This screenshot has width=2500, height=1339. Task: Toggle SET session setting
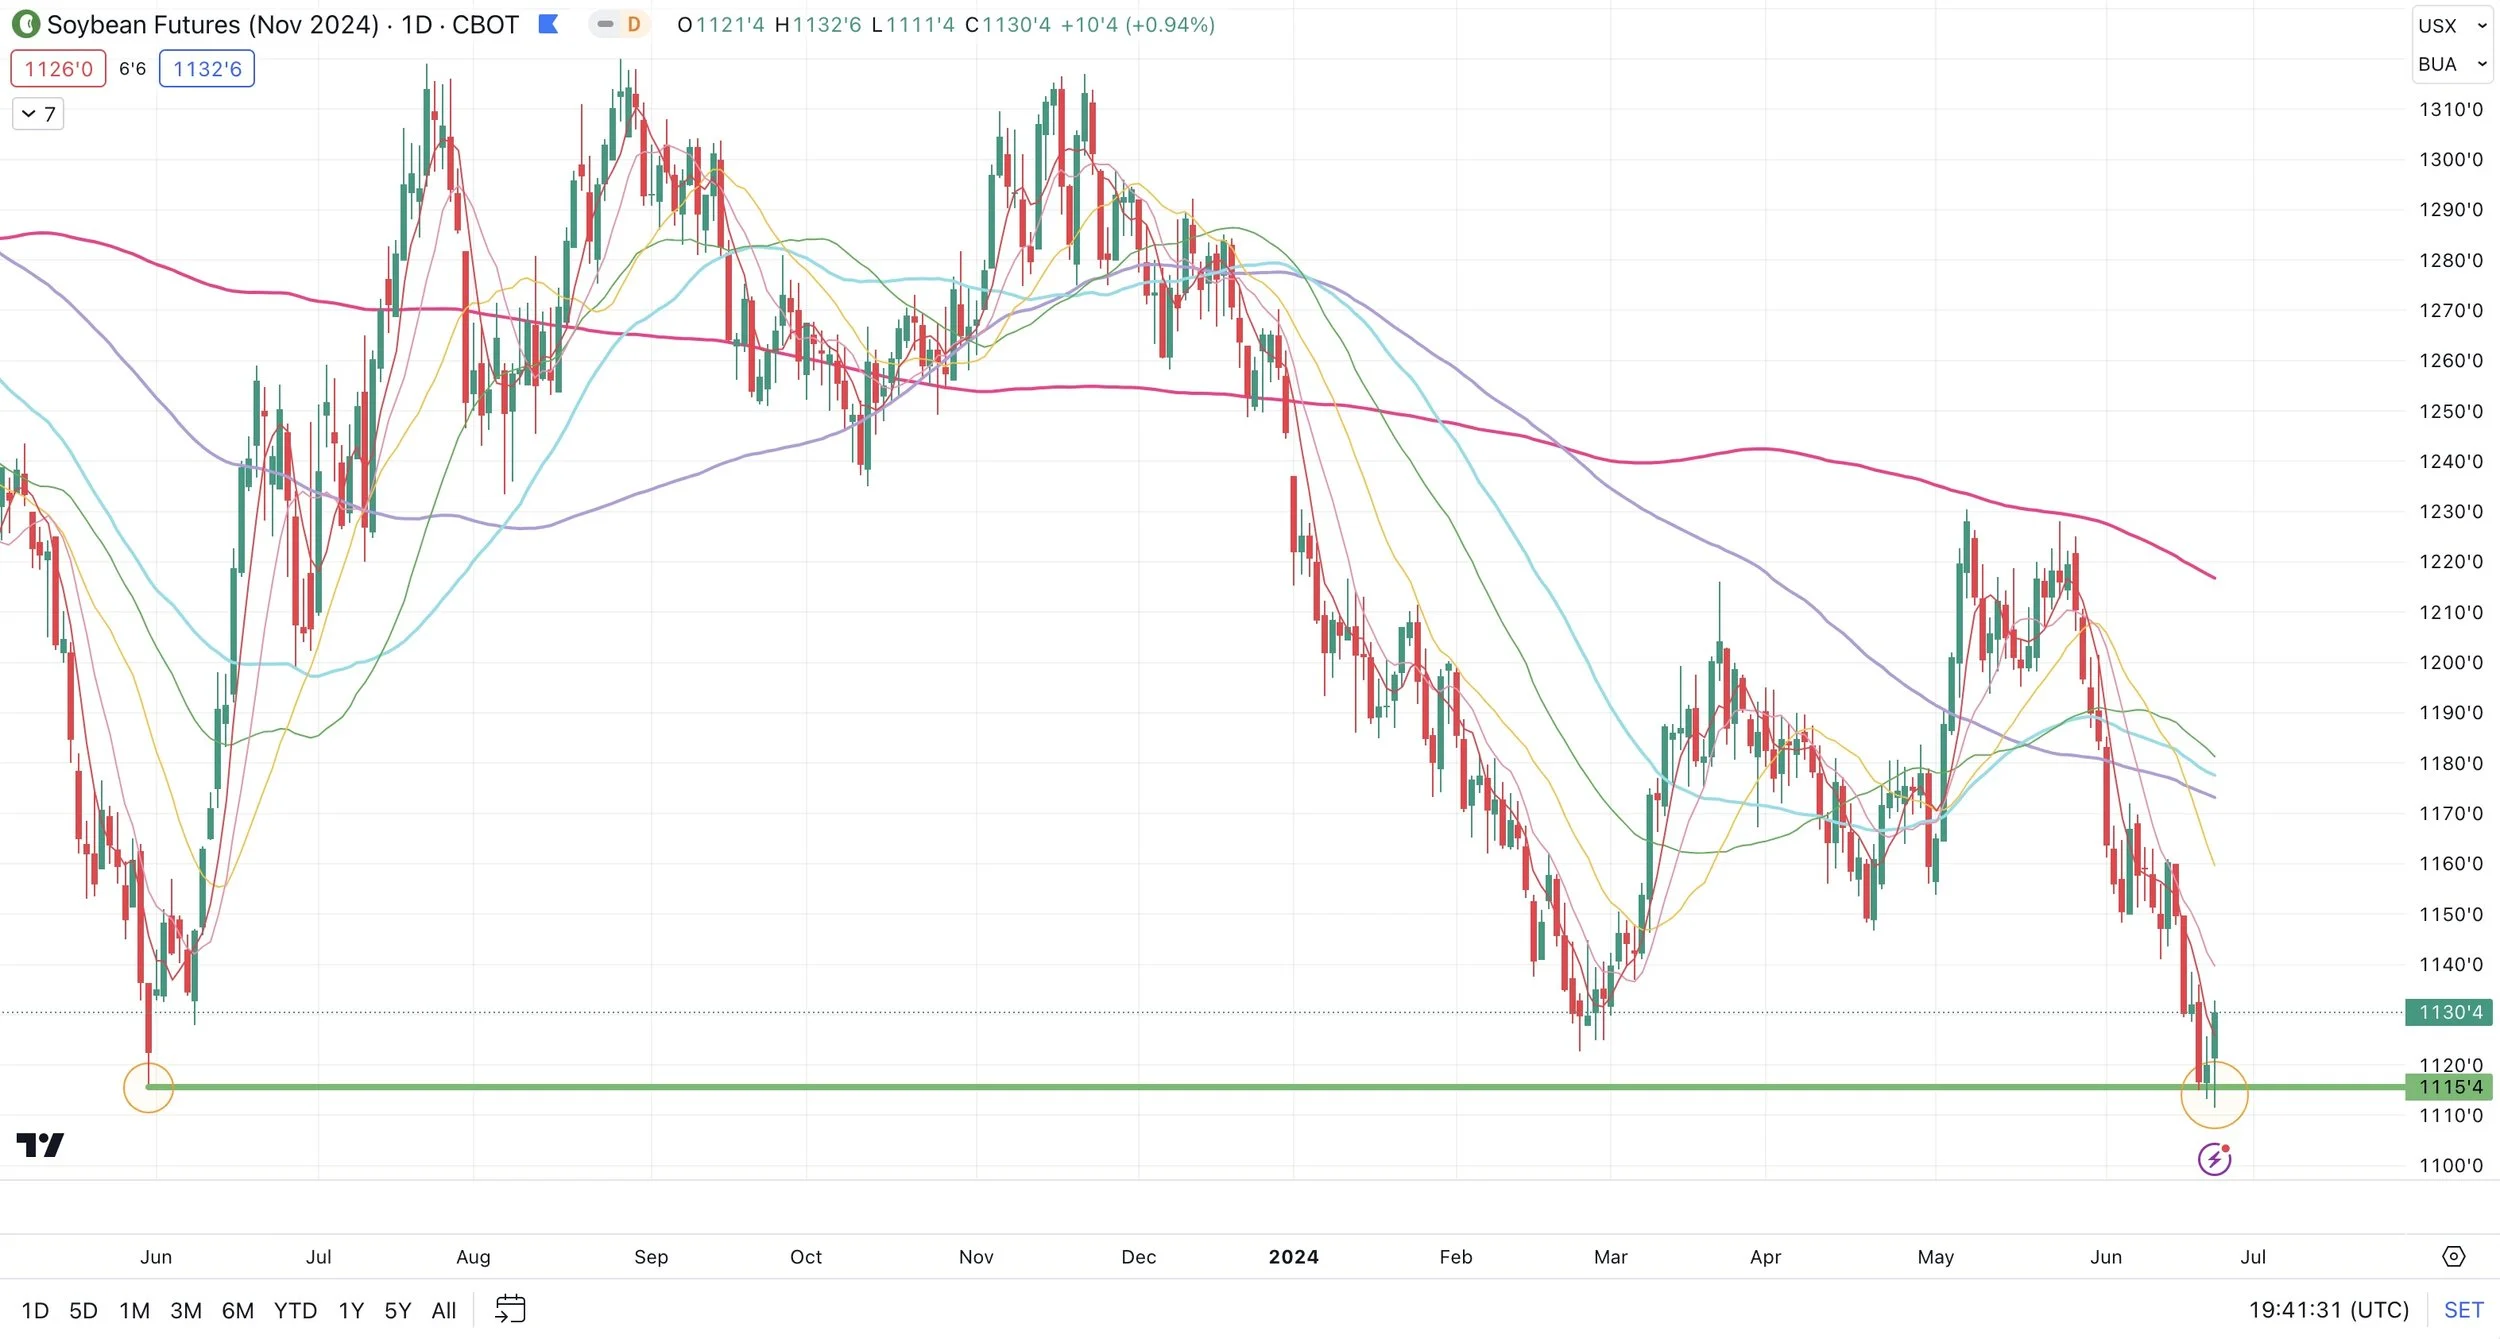click(x=2463, y=1310)
